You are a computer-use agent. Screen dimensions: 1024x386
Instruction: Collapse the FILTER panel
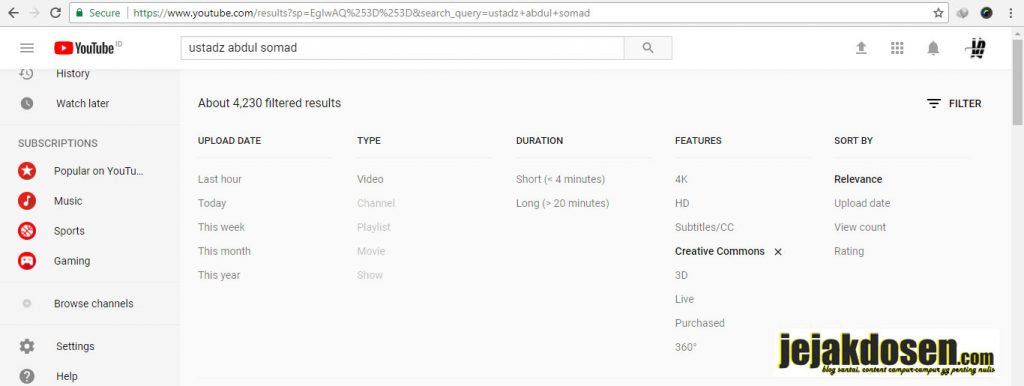[954, 103]
